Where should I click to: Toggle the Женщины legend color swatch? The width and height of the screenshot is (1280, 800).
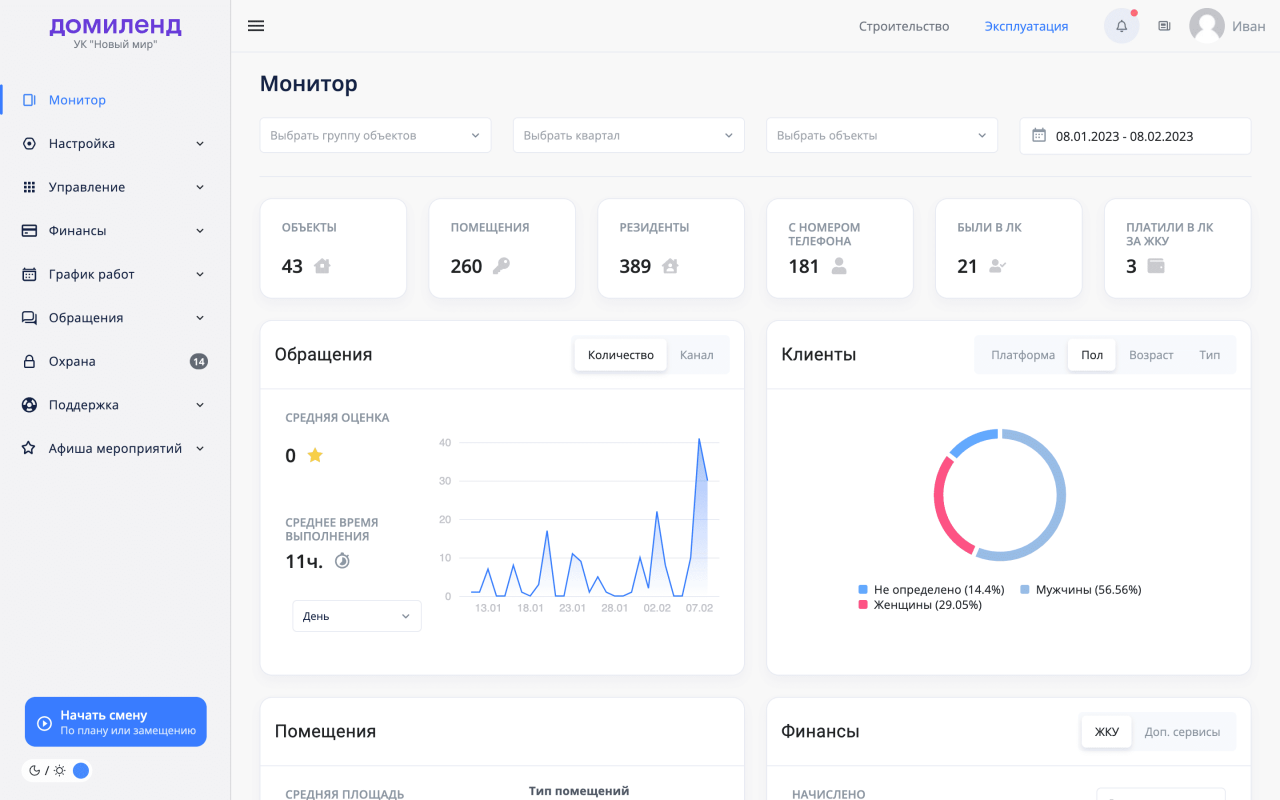tap(863, 605)
